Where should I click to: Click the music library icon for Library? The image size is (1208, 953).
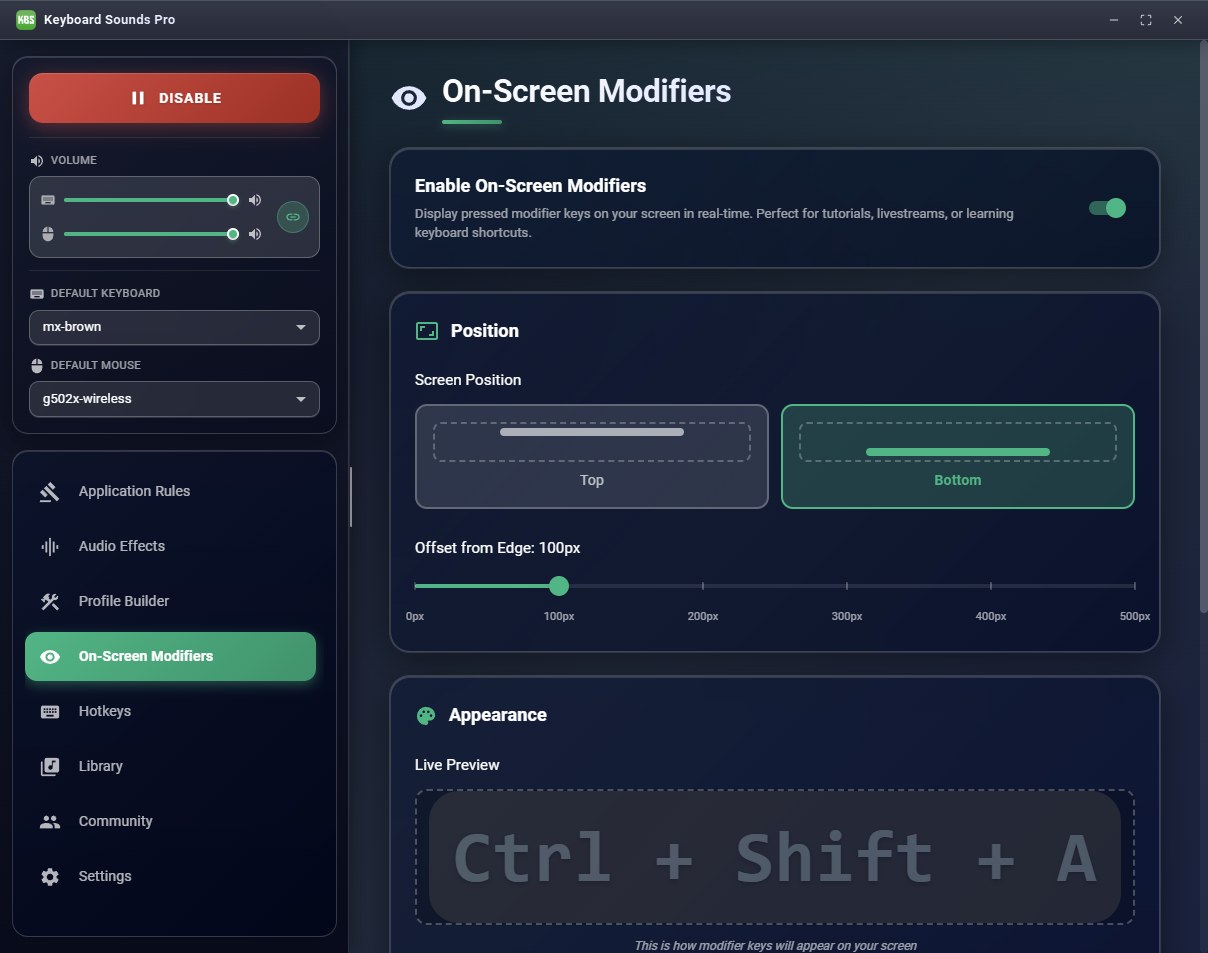coord(50,766)
